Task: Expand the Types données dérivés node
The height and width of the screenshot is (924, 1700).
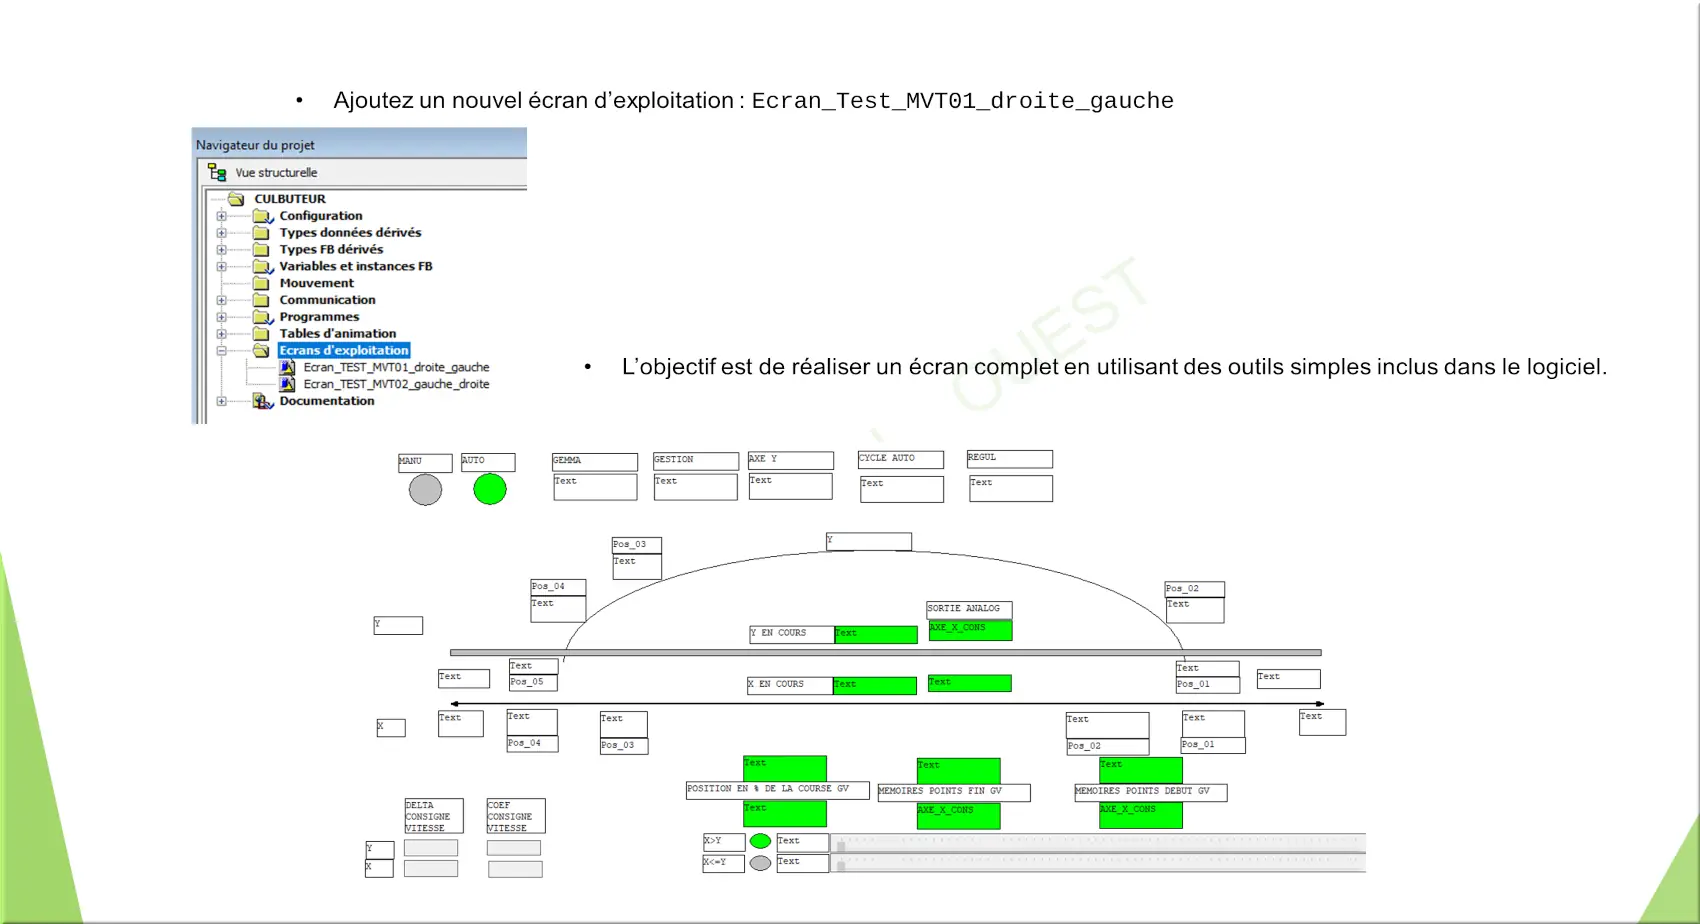Action: pyautogui.click(x=221, y=233)
